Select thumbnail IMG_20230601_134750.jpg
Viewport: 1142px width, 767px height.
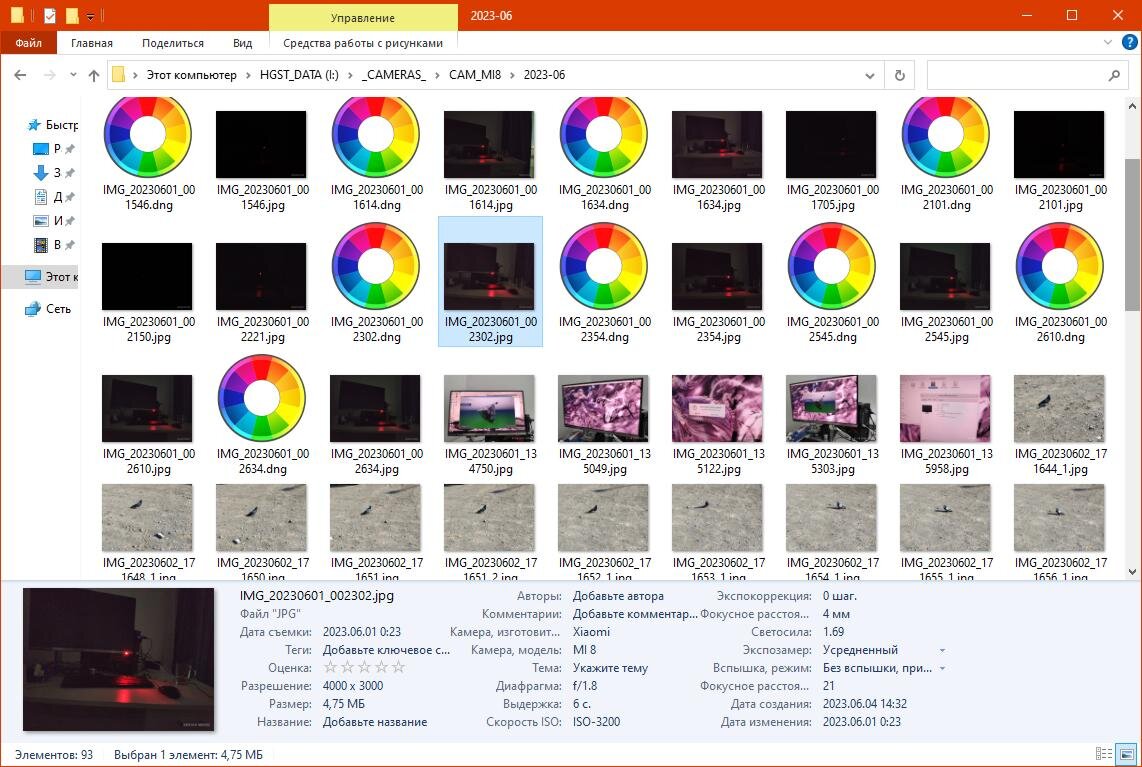click(x=489, y=409)
